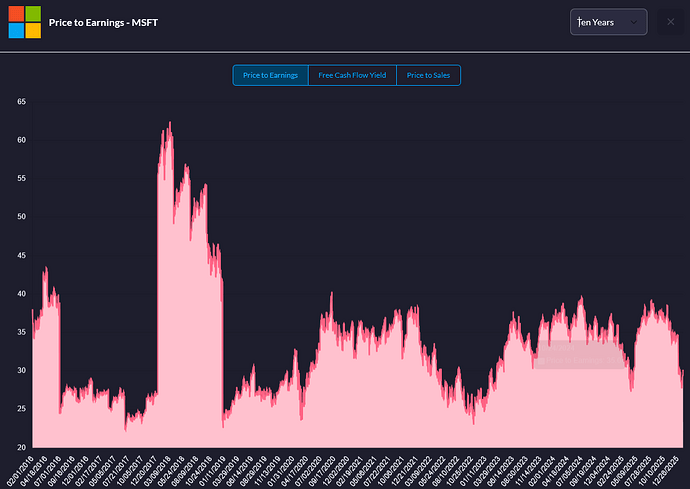
Task: Click the 45 y-axis label
Action: (x=22, y=255)
